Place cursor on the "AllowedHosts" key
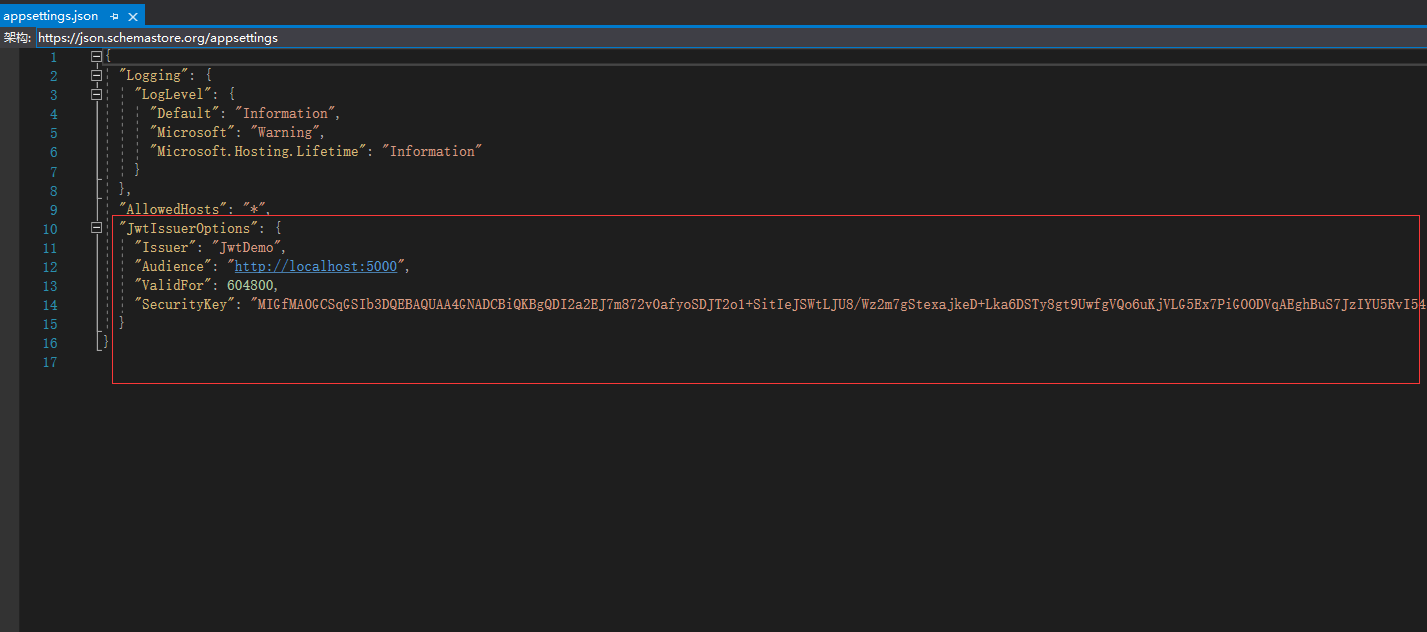 pyautogui.click(x=172, y=210)
